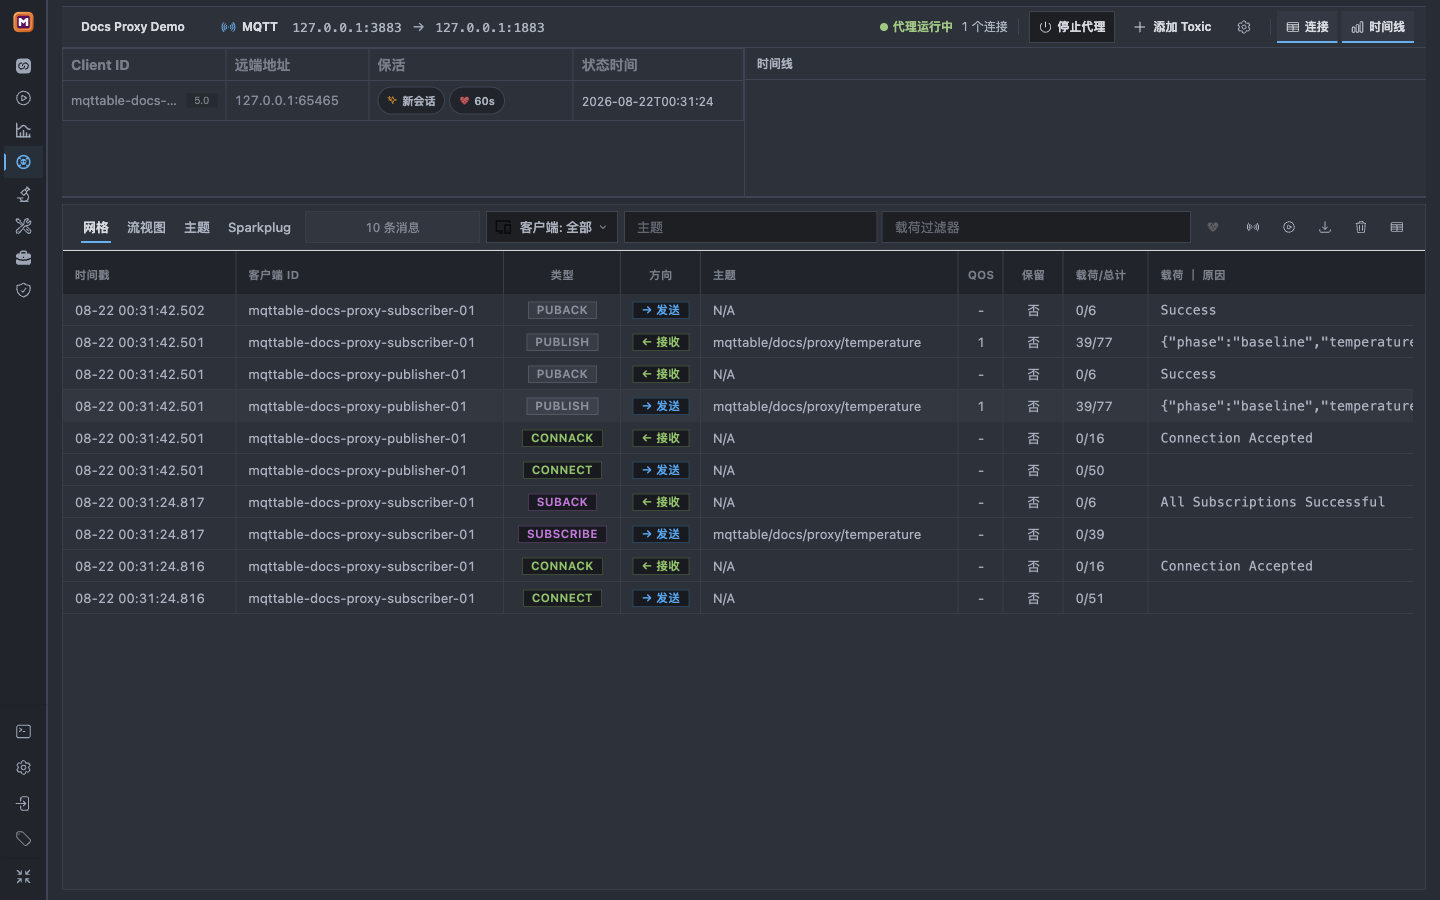Click the 主题 topic filter input field
The image size is (1440, 900).
tap(750, 227)
